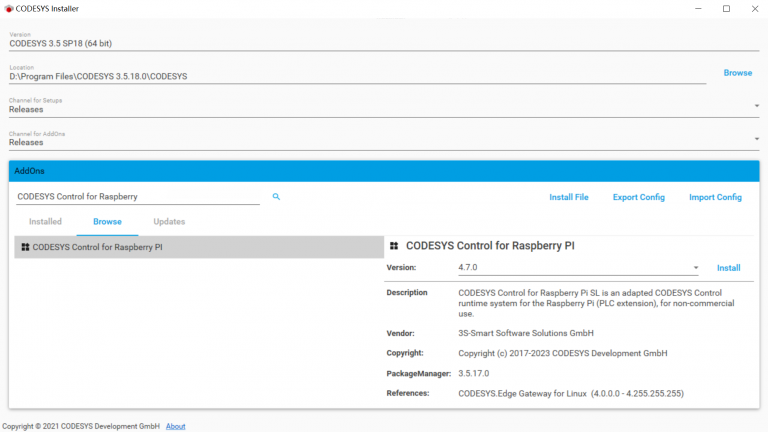This screenshot has height=432, width=768.
Task: Click the AddOns search input field
Action: click(x=138, y=197)
